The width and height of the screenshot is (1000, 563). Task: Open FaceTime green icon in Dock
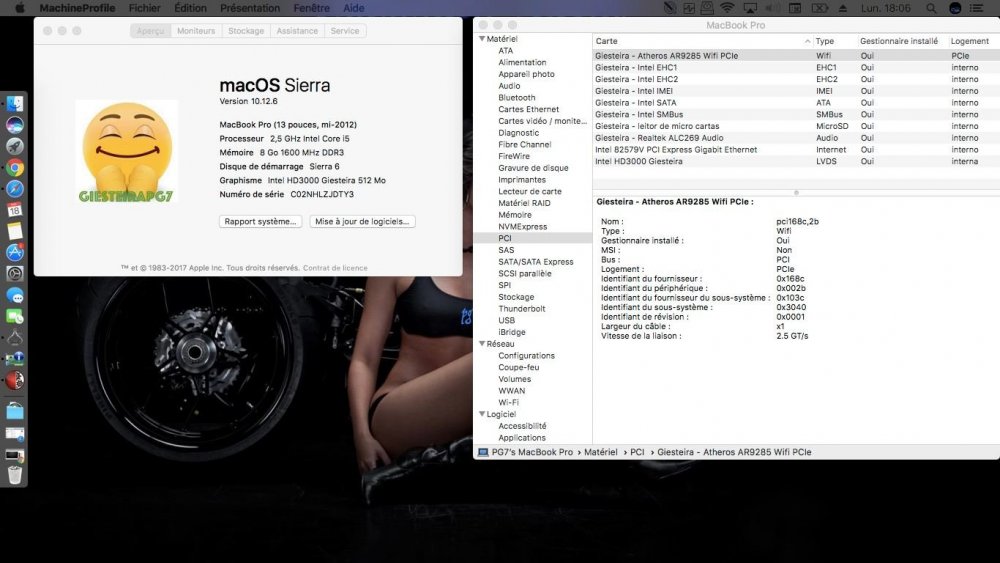pyautogui.click(x=15, y=316)
